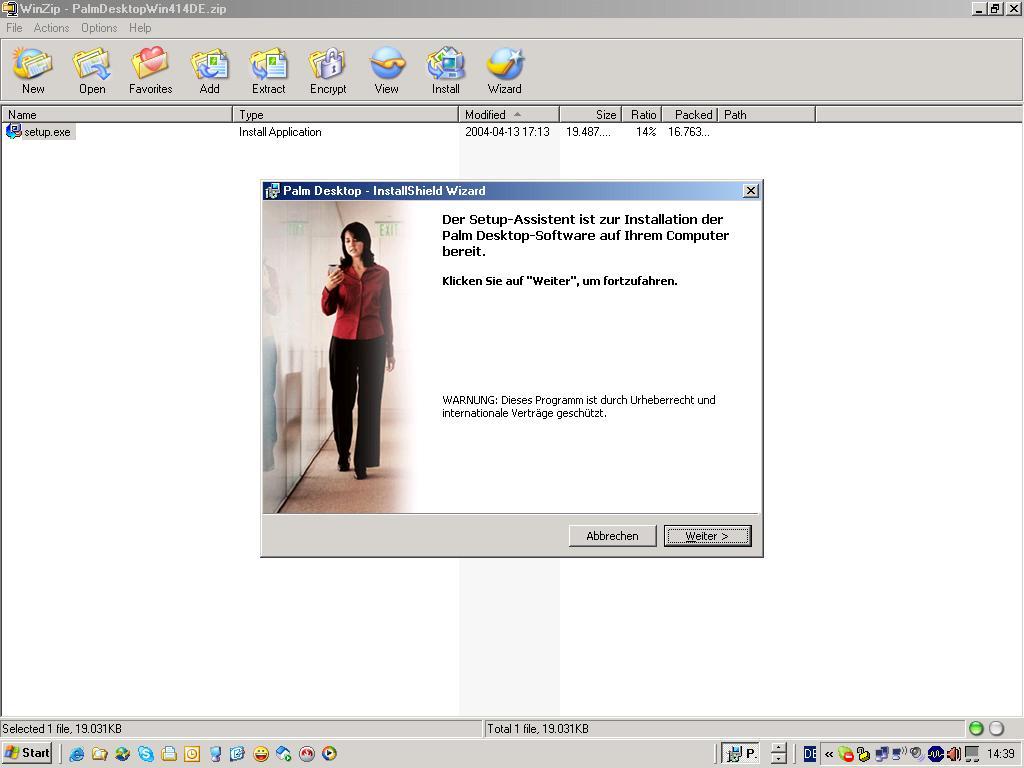Click the clock icon in quick launch
1024x768 pixels.
(192, 754)
